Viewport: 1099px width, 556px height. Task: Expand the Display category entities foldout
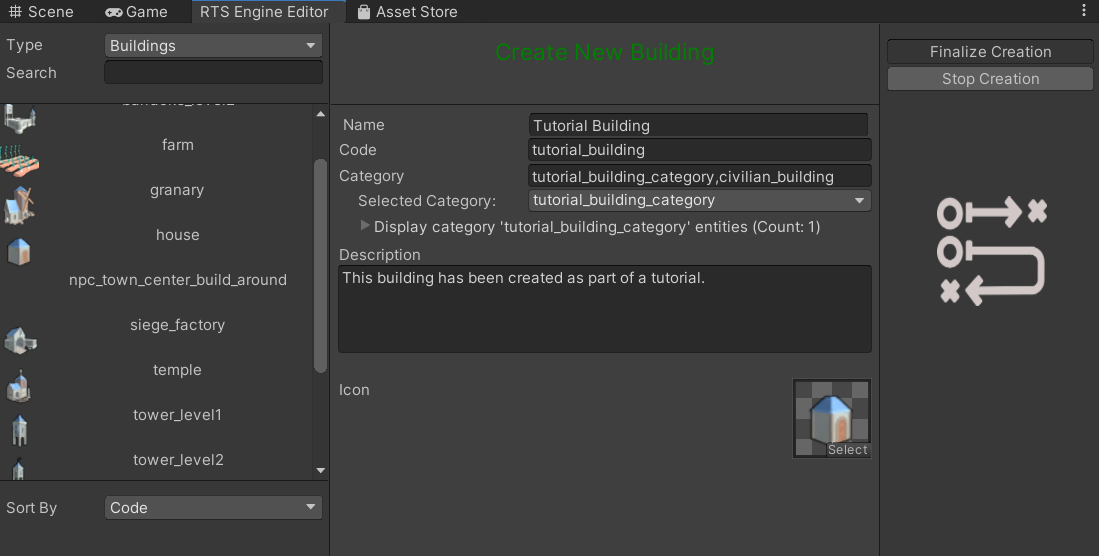(365, 227)
